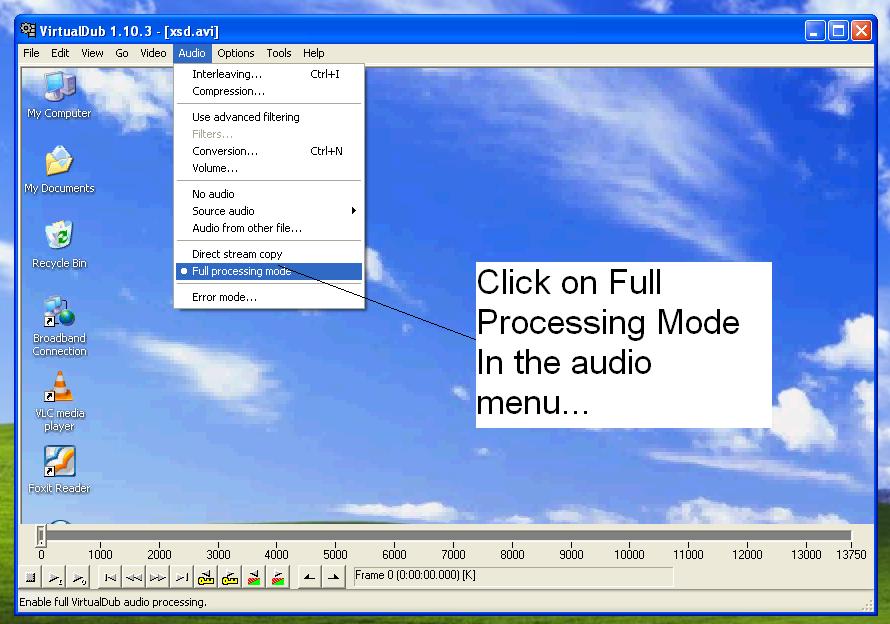Close the VirtualDub window
The image size is (890, 624).
click(x=862, y=31)
